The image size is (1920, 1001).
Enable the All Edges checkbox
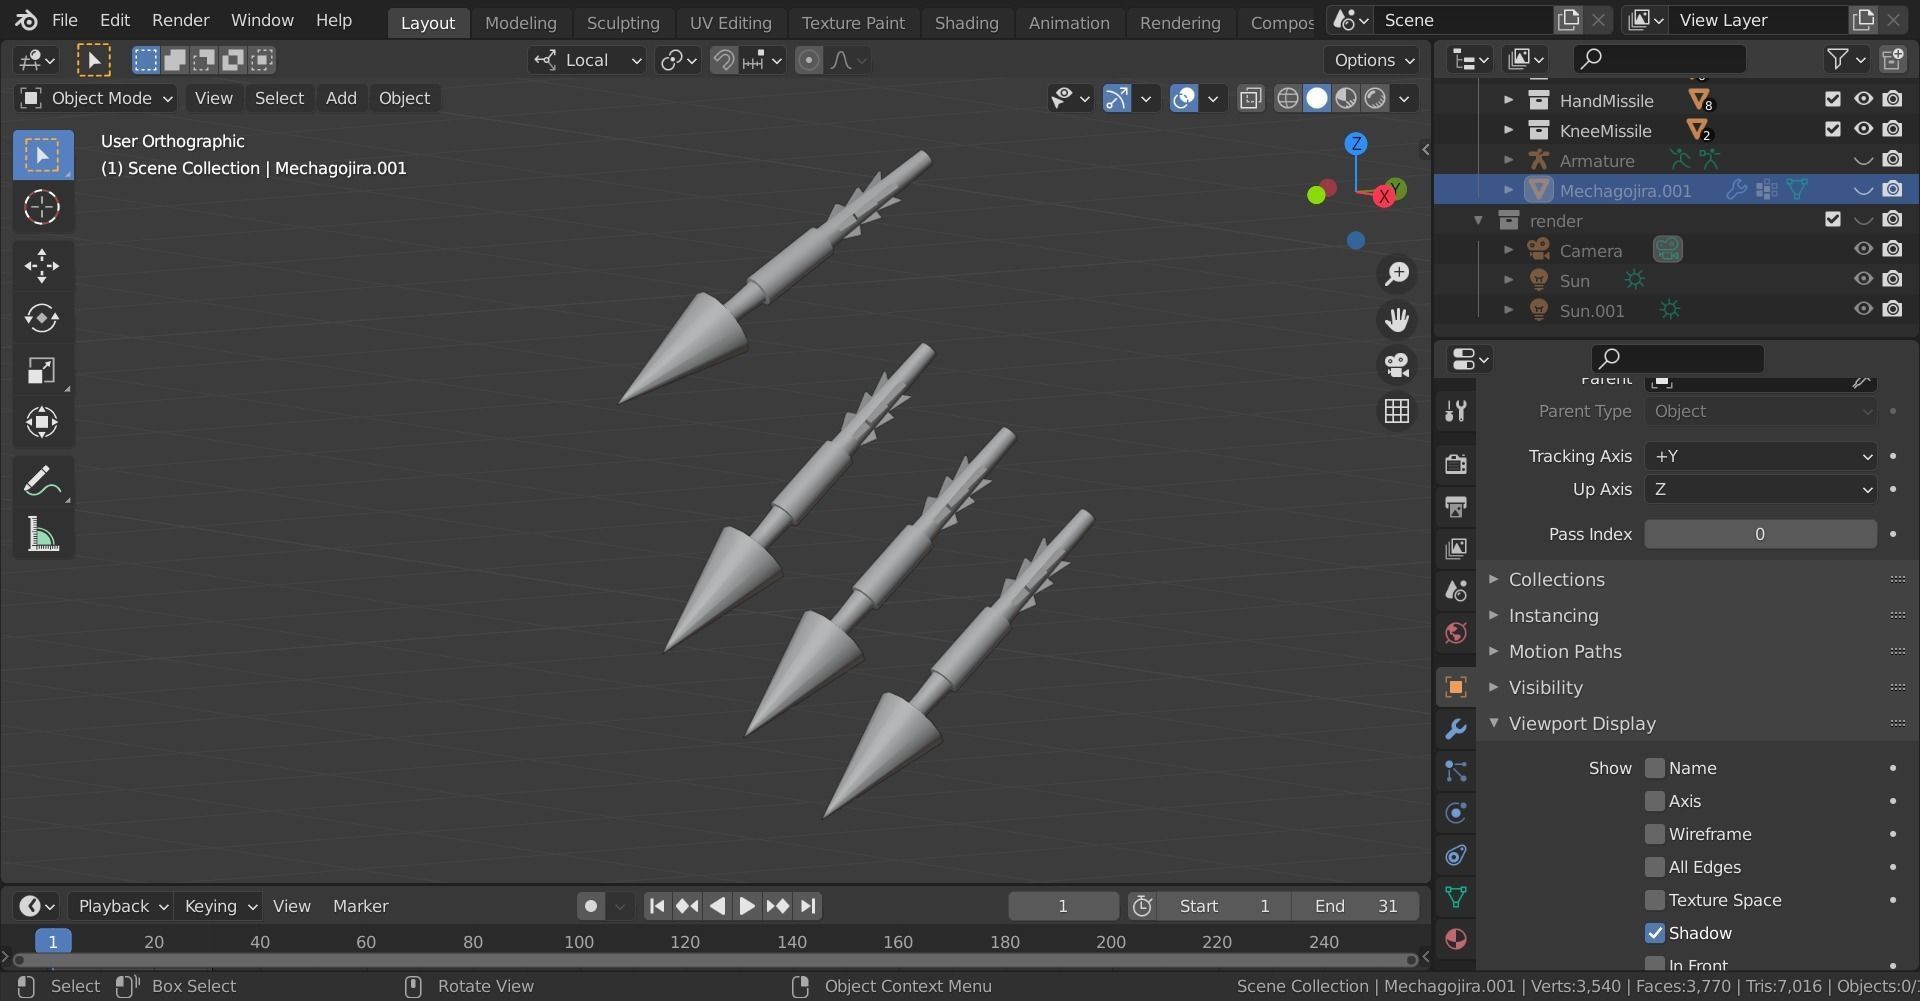point(1655,867)
